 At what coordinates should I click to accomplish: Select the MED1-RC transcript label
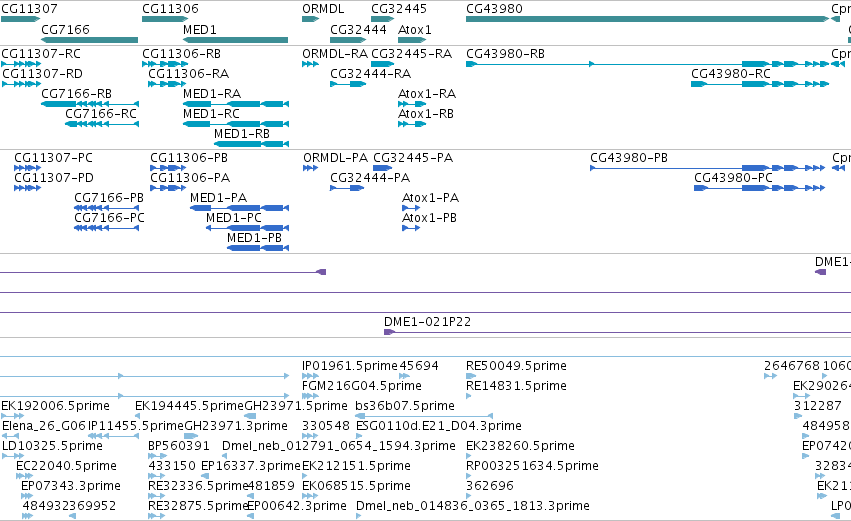click(x=211, y=114)
